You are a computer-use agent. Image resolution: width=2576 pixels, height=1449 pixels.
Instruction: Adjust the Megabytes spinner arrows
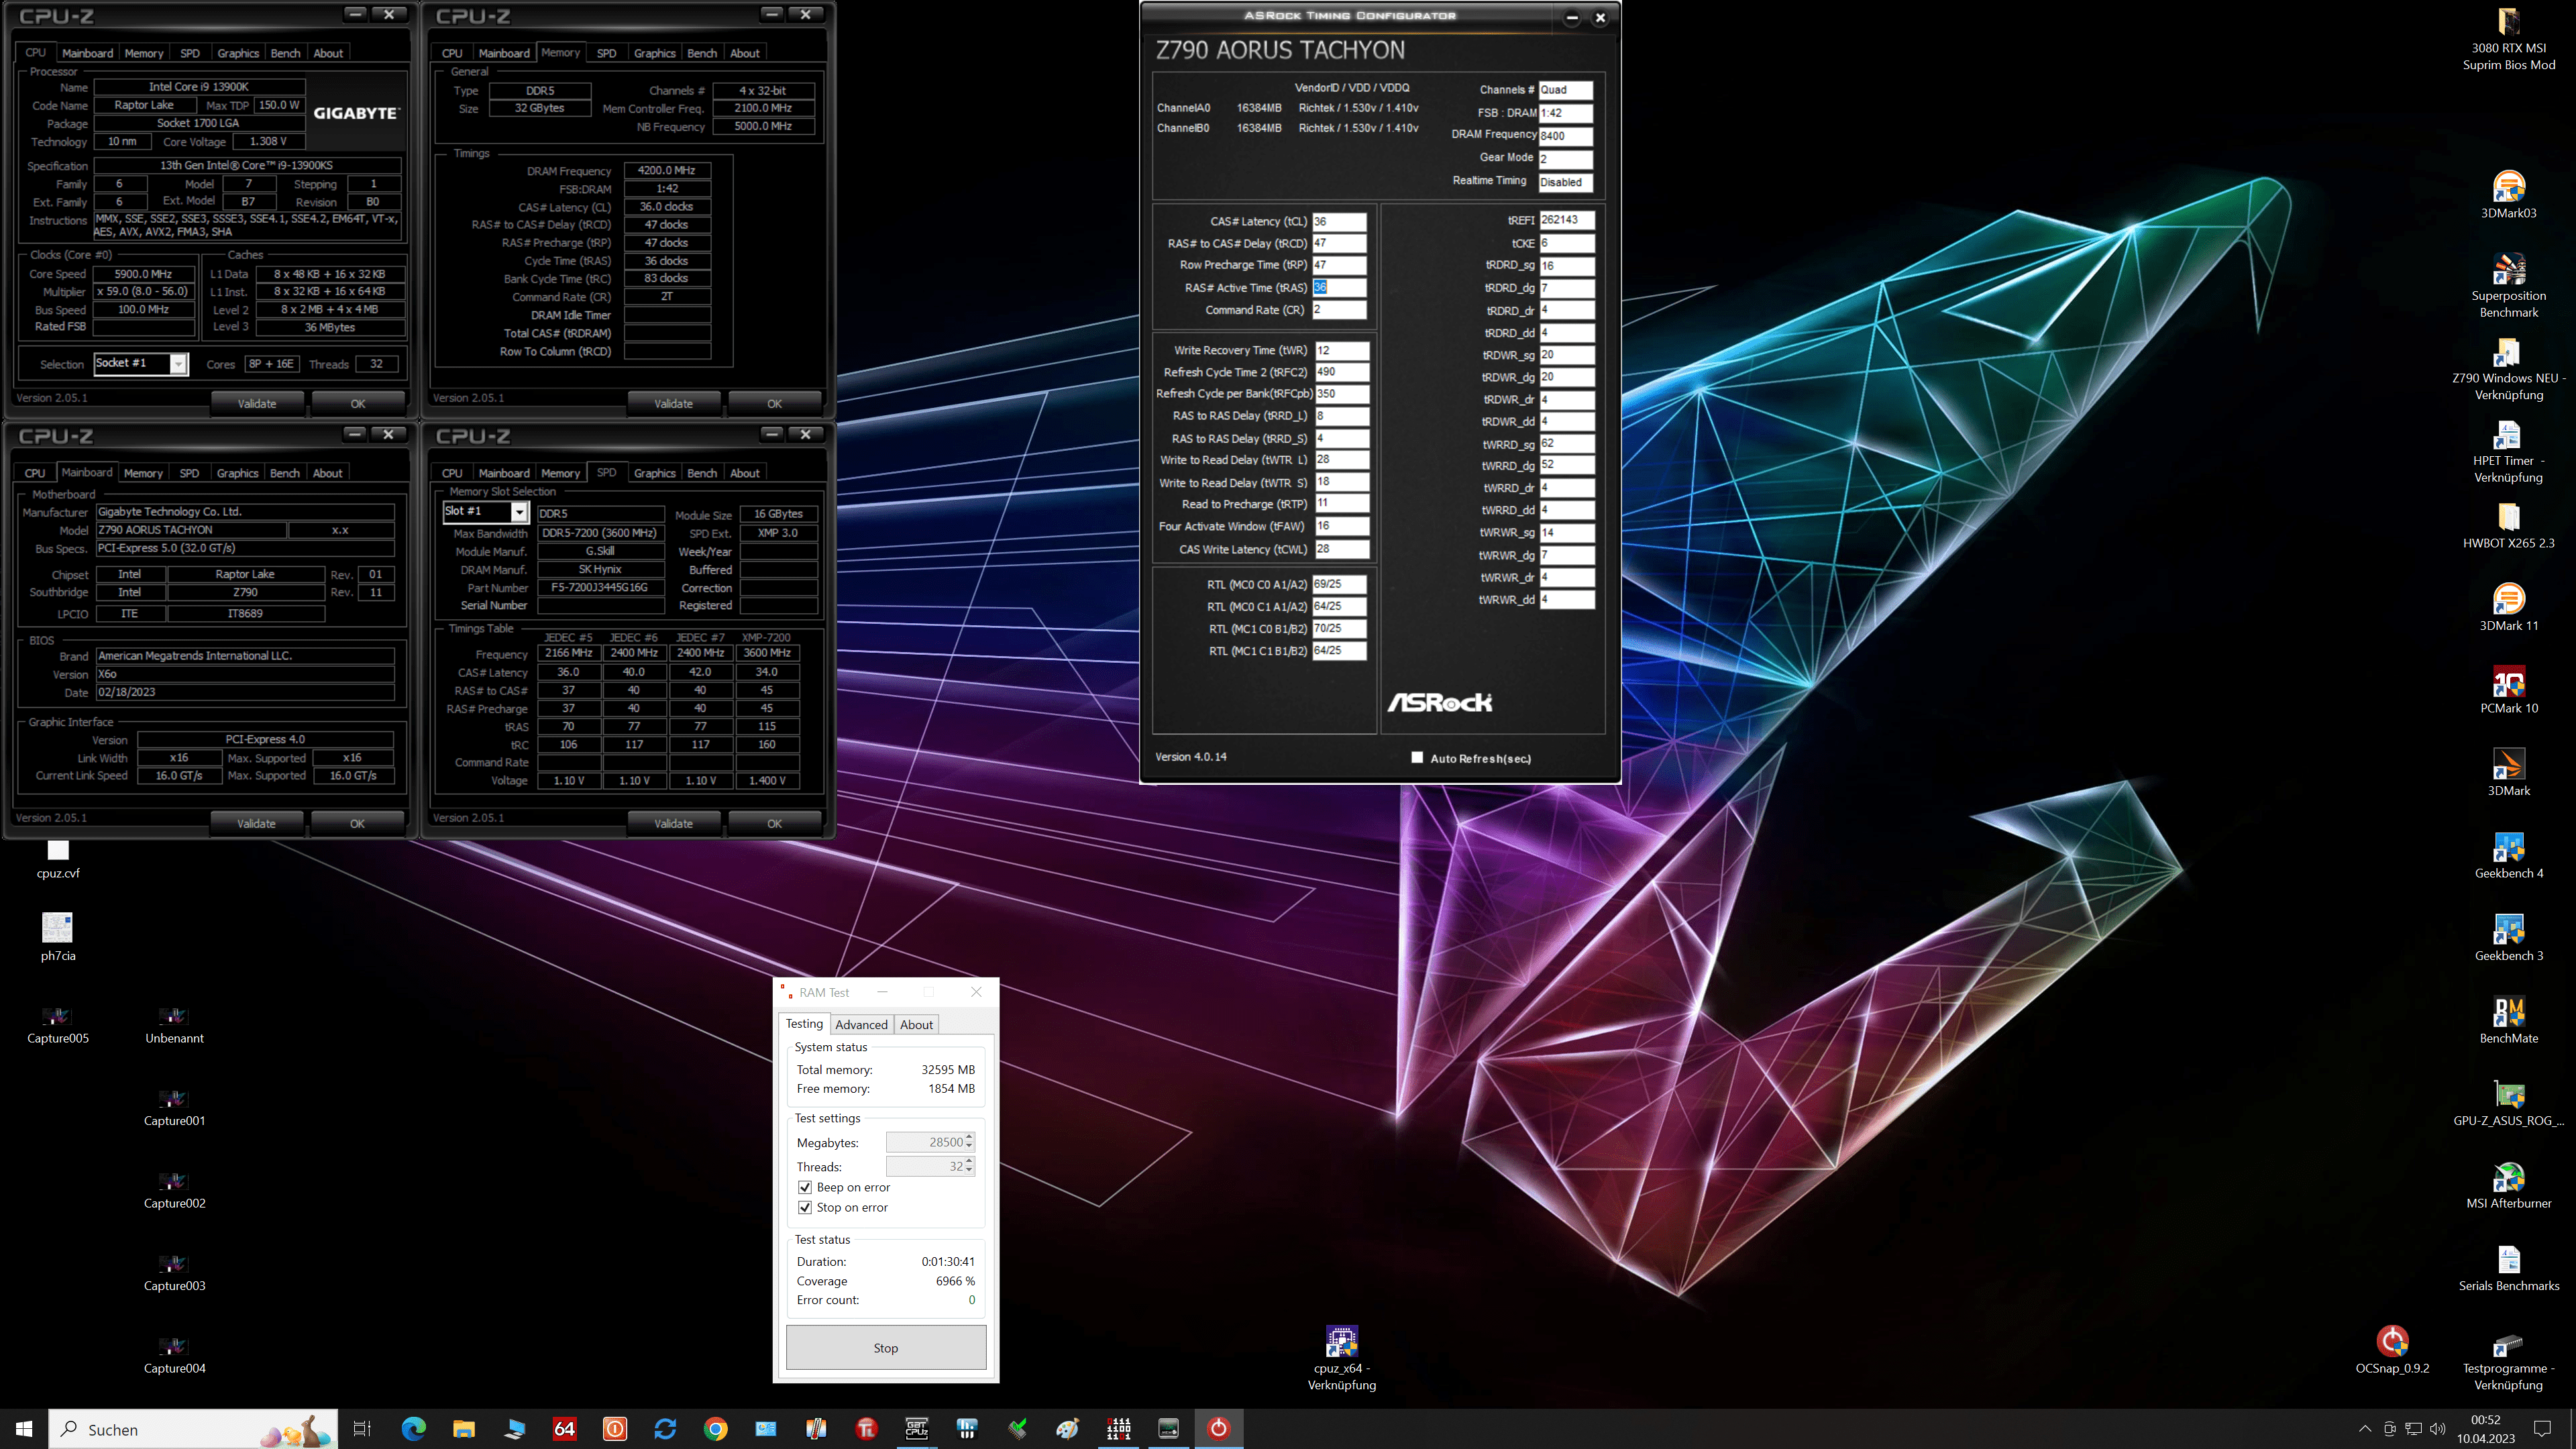(x=969, y=1142)
